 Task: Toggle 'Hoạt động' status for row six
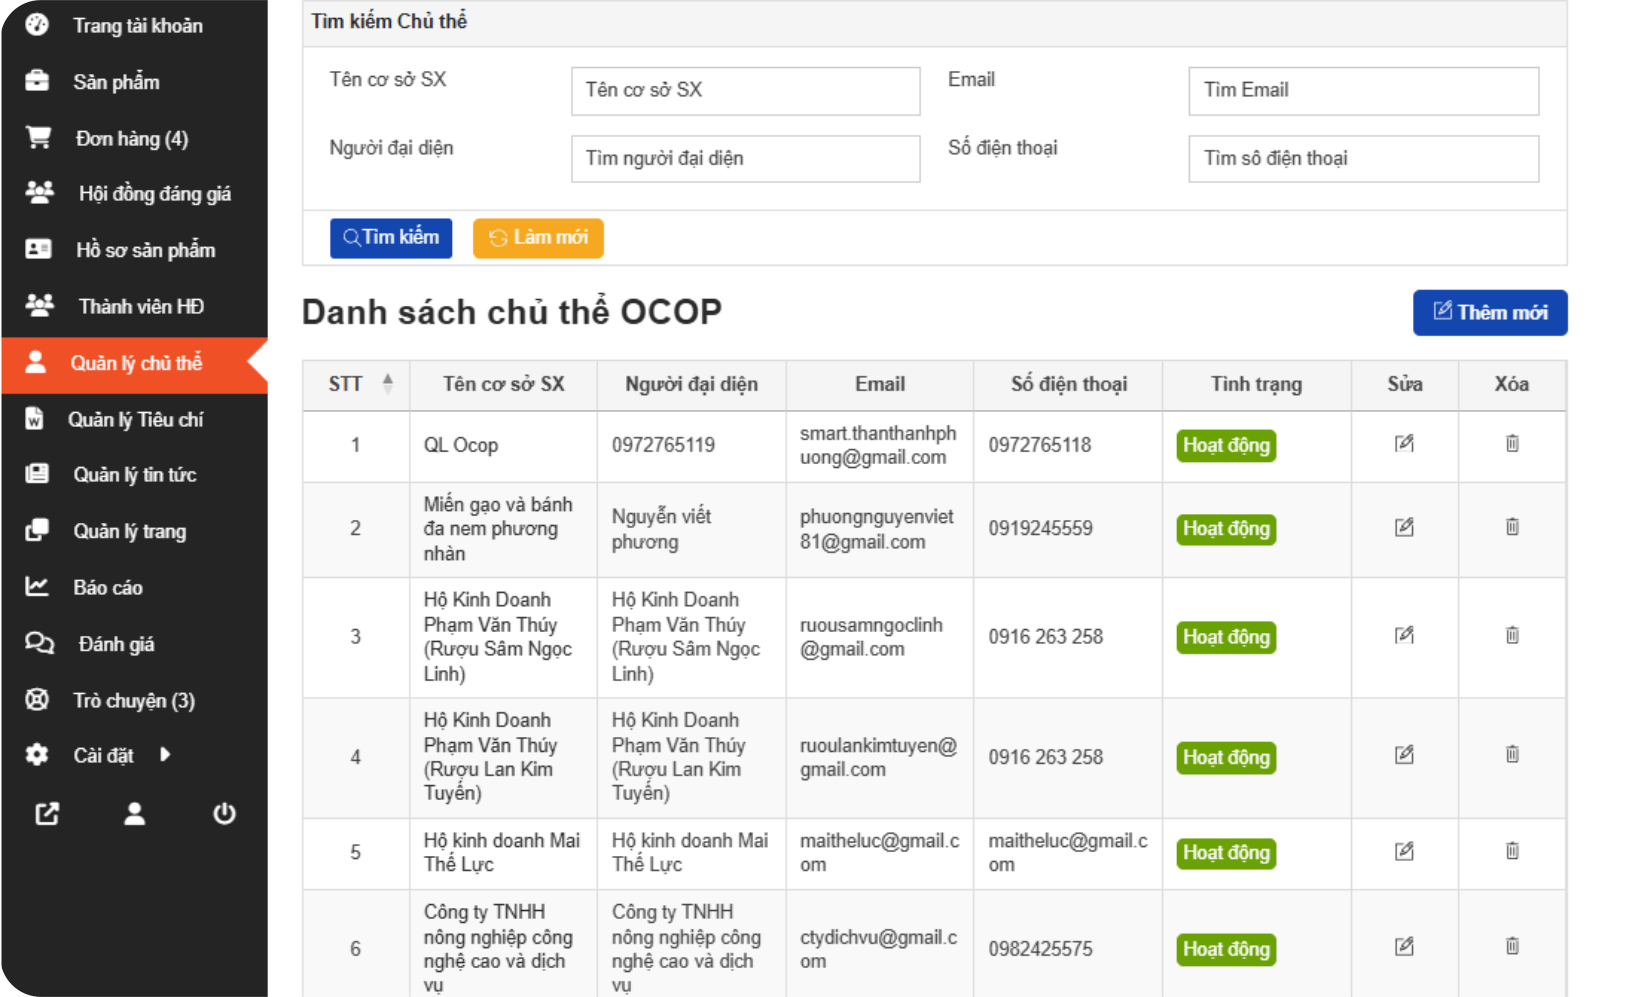click(x=1225, y=948)
